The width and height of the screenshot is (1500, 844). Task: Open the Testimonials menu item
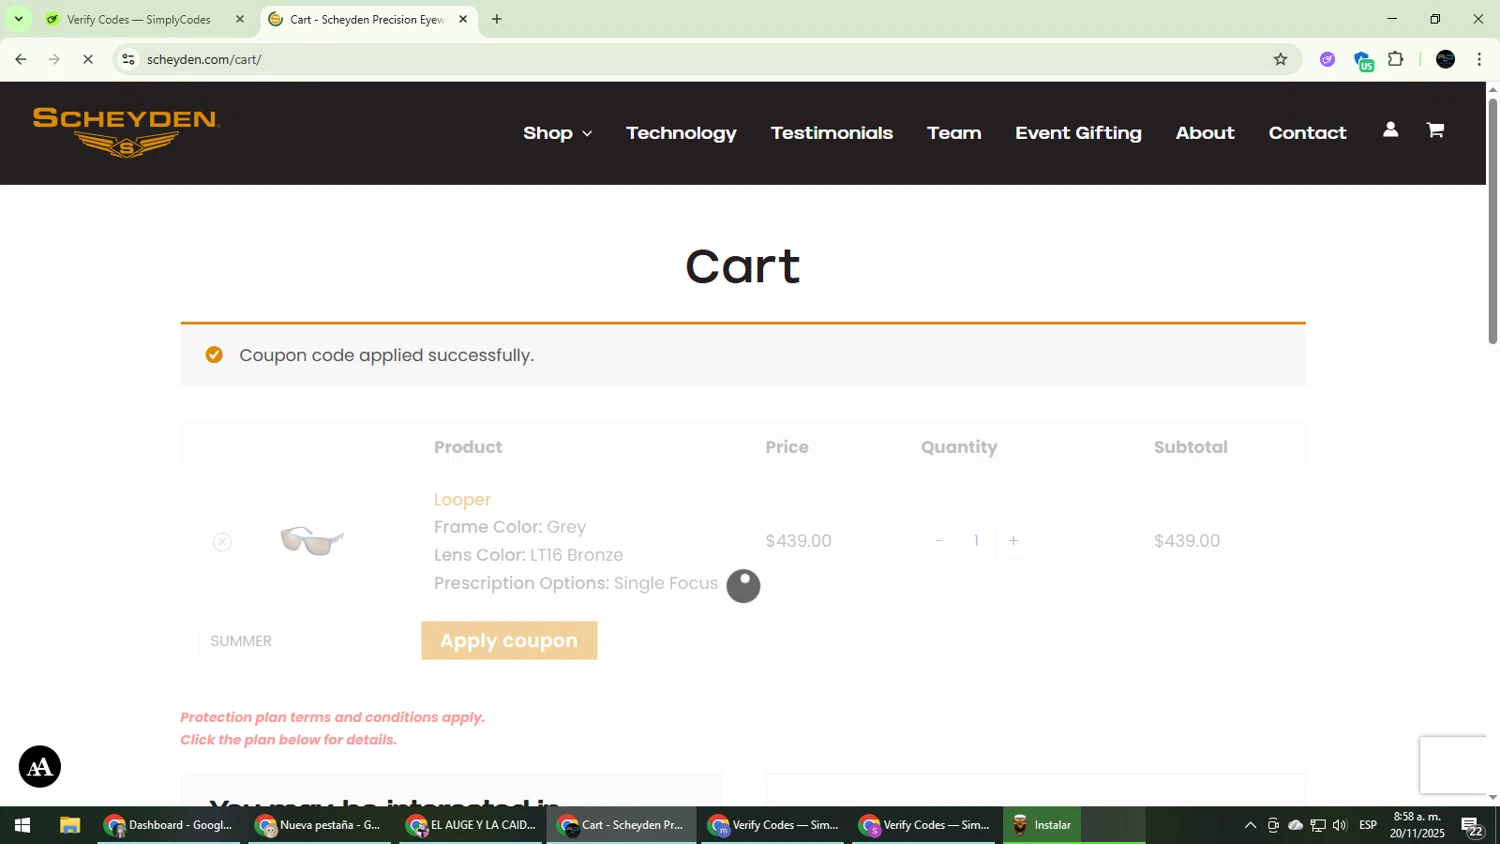(831, 133)
